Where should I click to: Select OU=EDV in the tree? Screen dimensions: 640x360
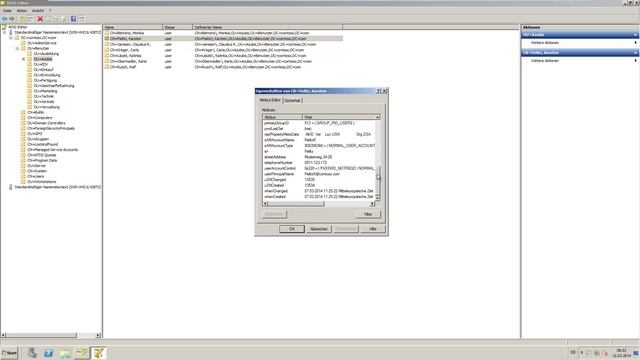(x=40, y=64)
